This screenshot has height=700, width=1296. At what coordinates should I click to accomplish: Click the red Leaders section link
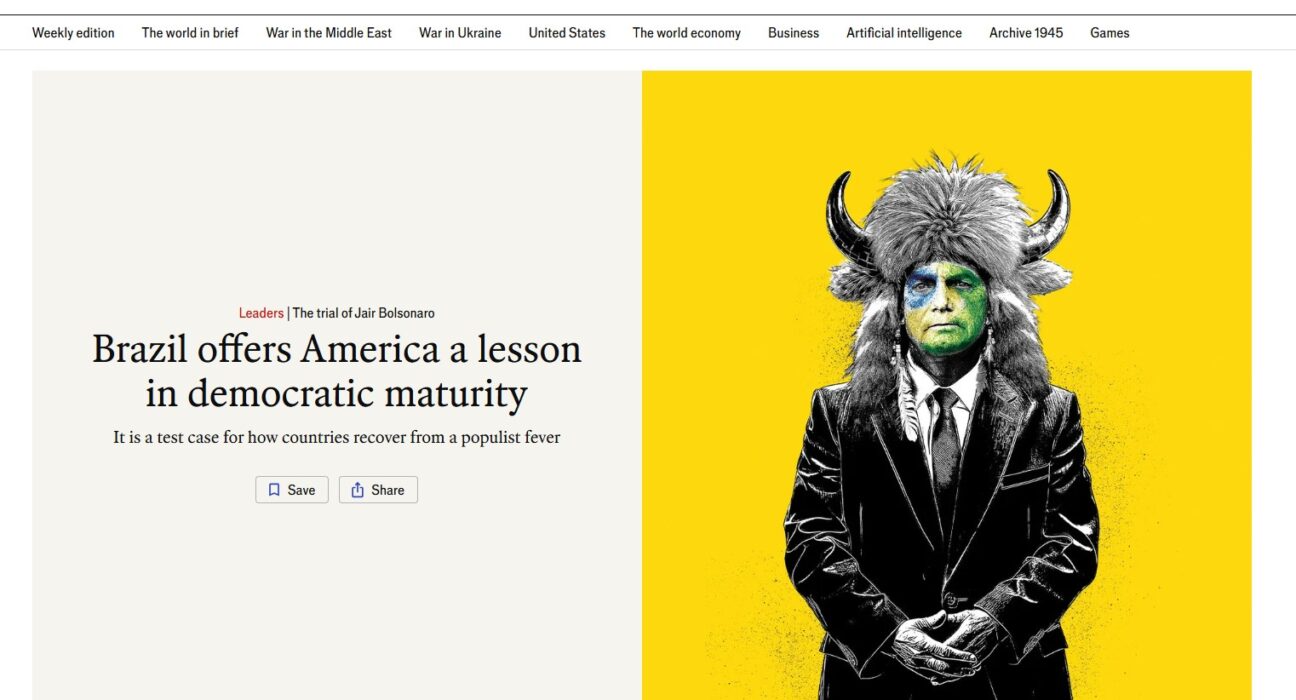coord(261,313)
